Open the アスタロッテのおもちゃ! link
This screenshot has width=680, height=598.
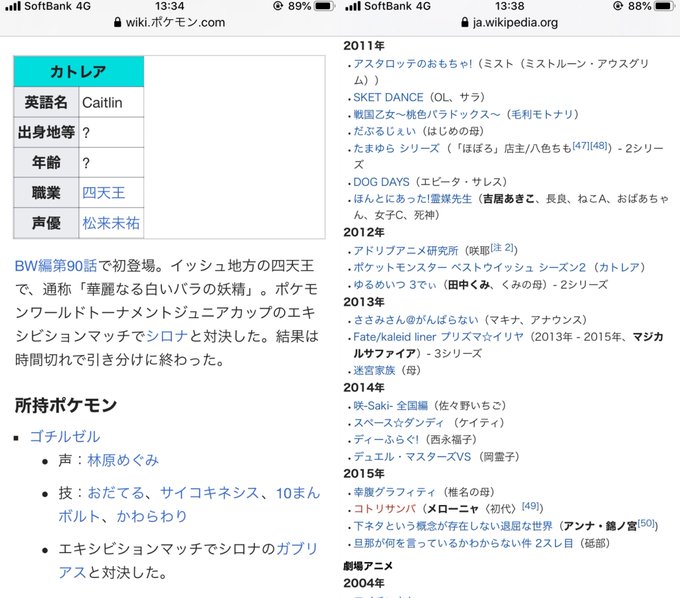(x=412, y=64)
